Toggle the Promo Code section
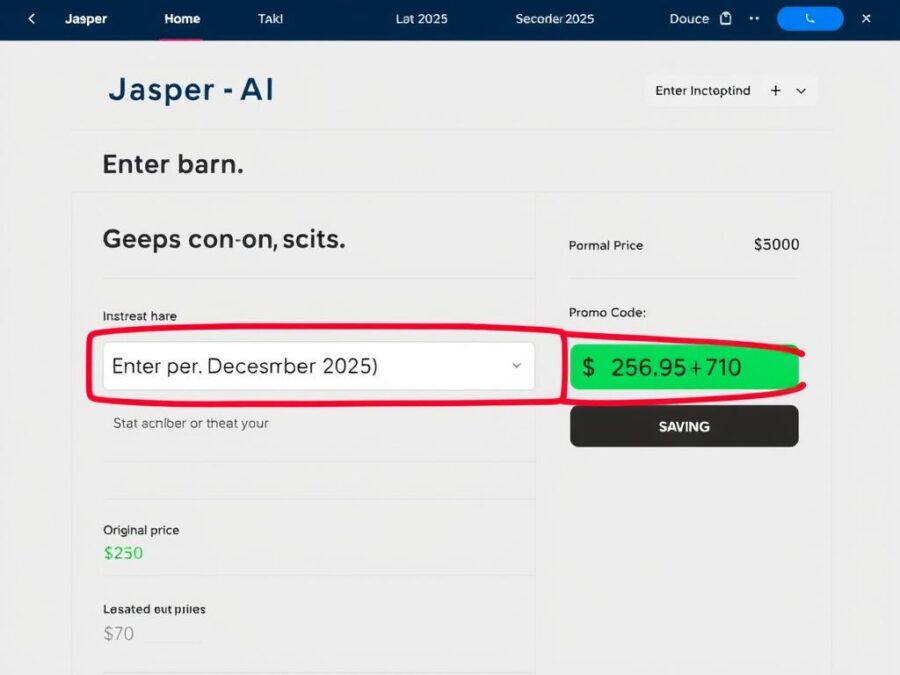Screen dimensions: 900x675 [x=608, y=312]
